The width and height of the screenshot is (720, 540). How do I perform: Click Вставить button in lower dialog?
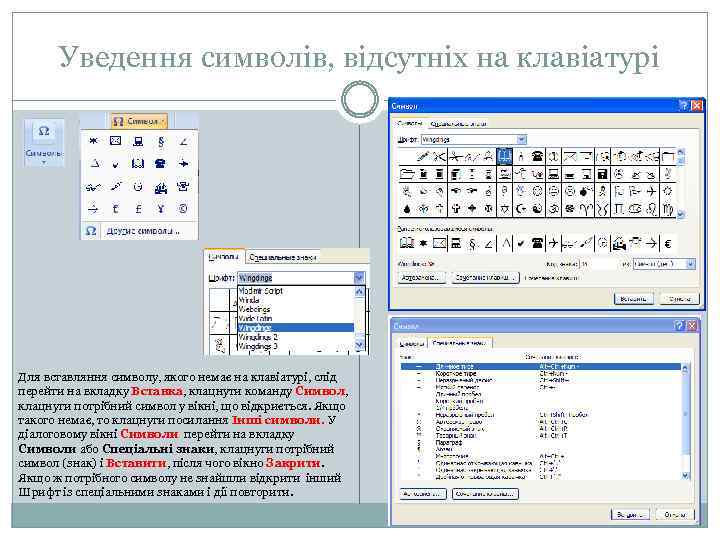point(630,515)
